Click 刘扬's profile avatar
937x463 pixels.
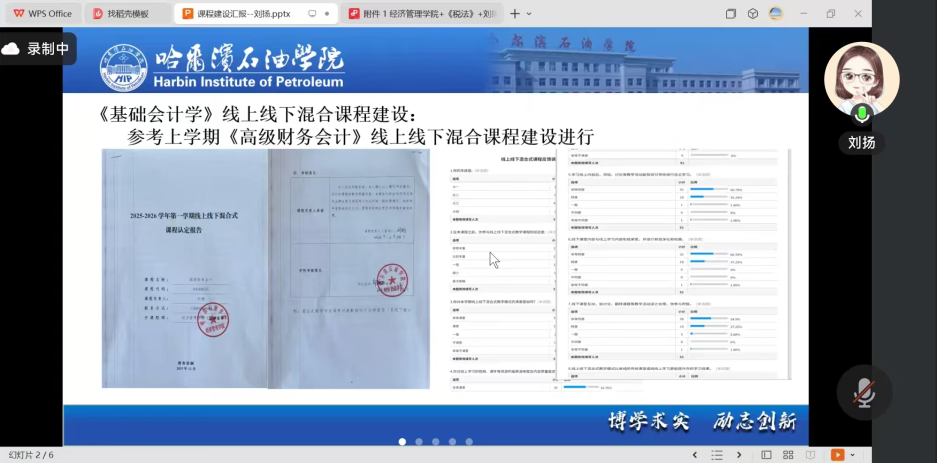click(860, 80)
